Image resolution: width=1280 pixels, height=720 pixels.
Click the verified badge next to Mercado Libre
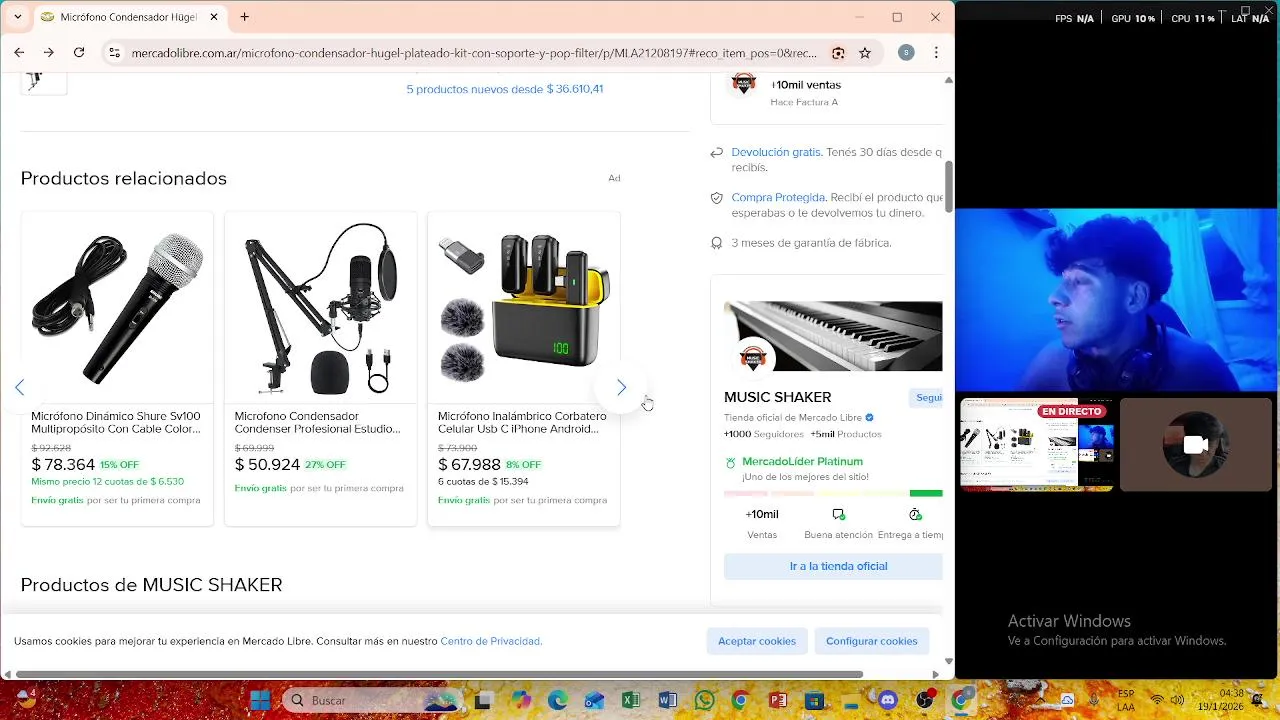pyautogui.click(x=869, y=418)
